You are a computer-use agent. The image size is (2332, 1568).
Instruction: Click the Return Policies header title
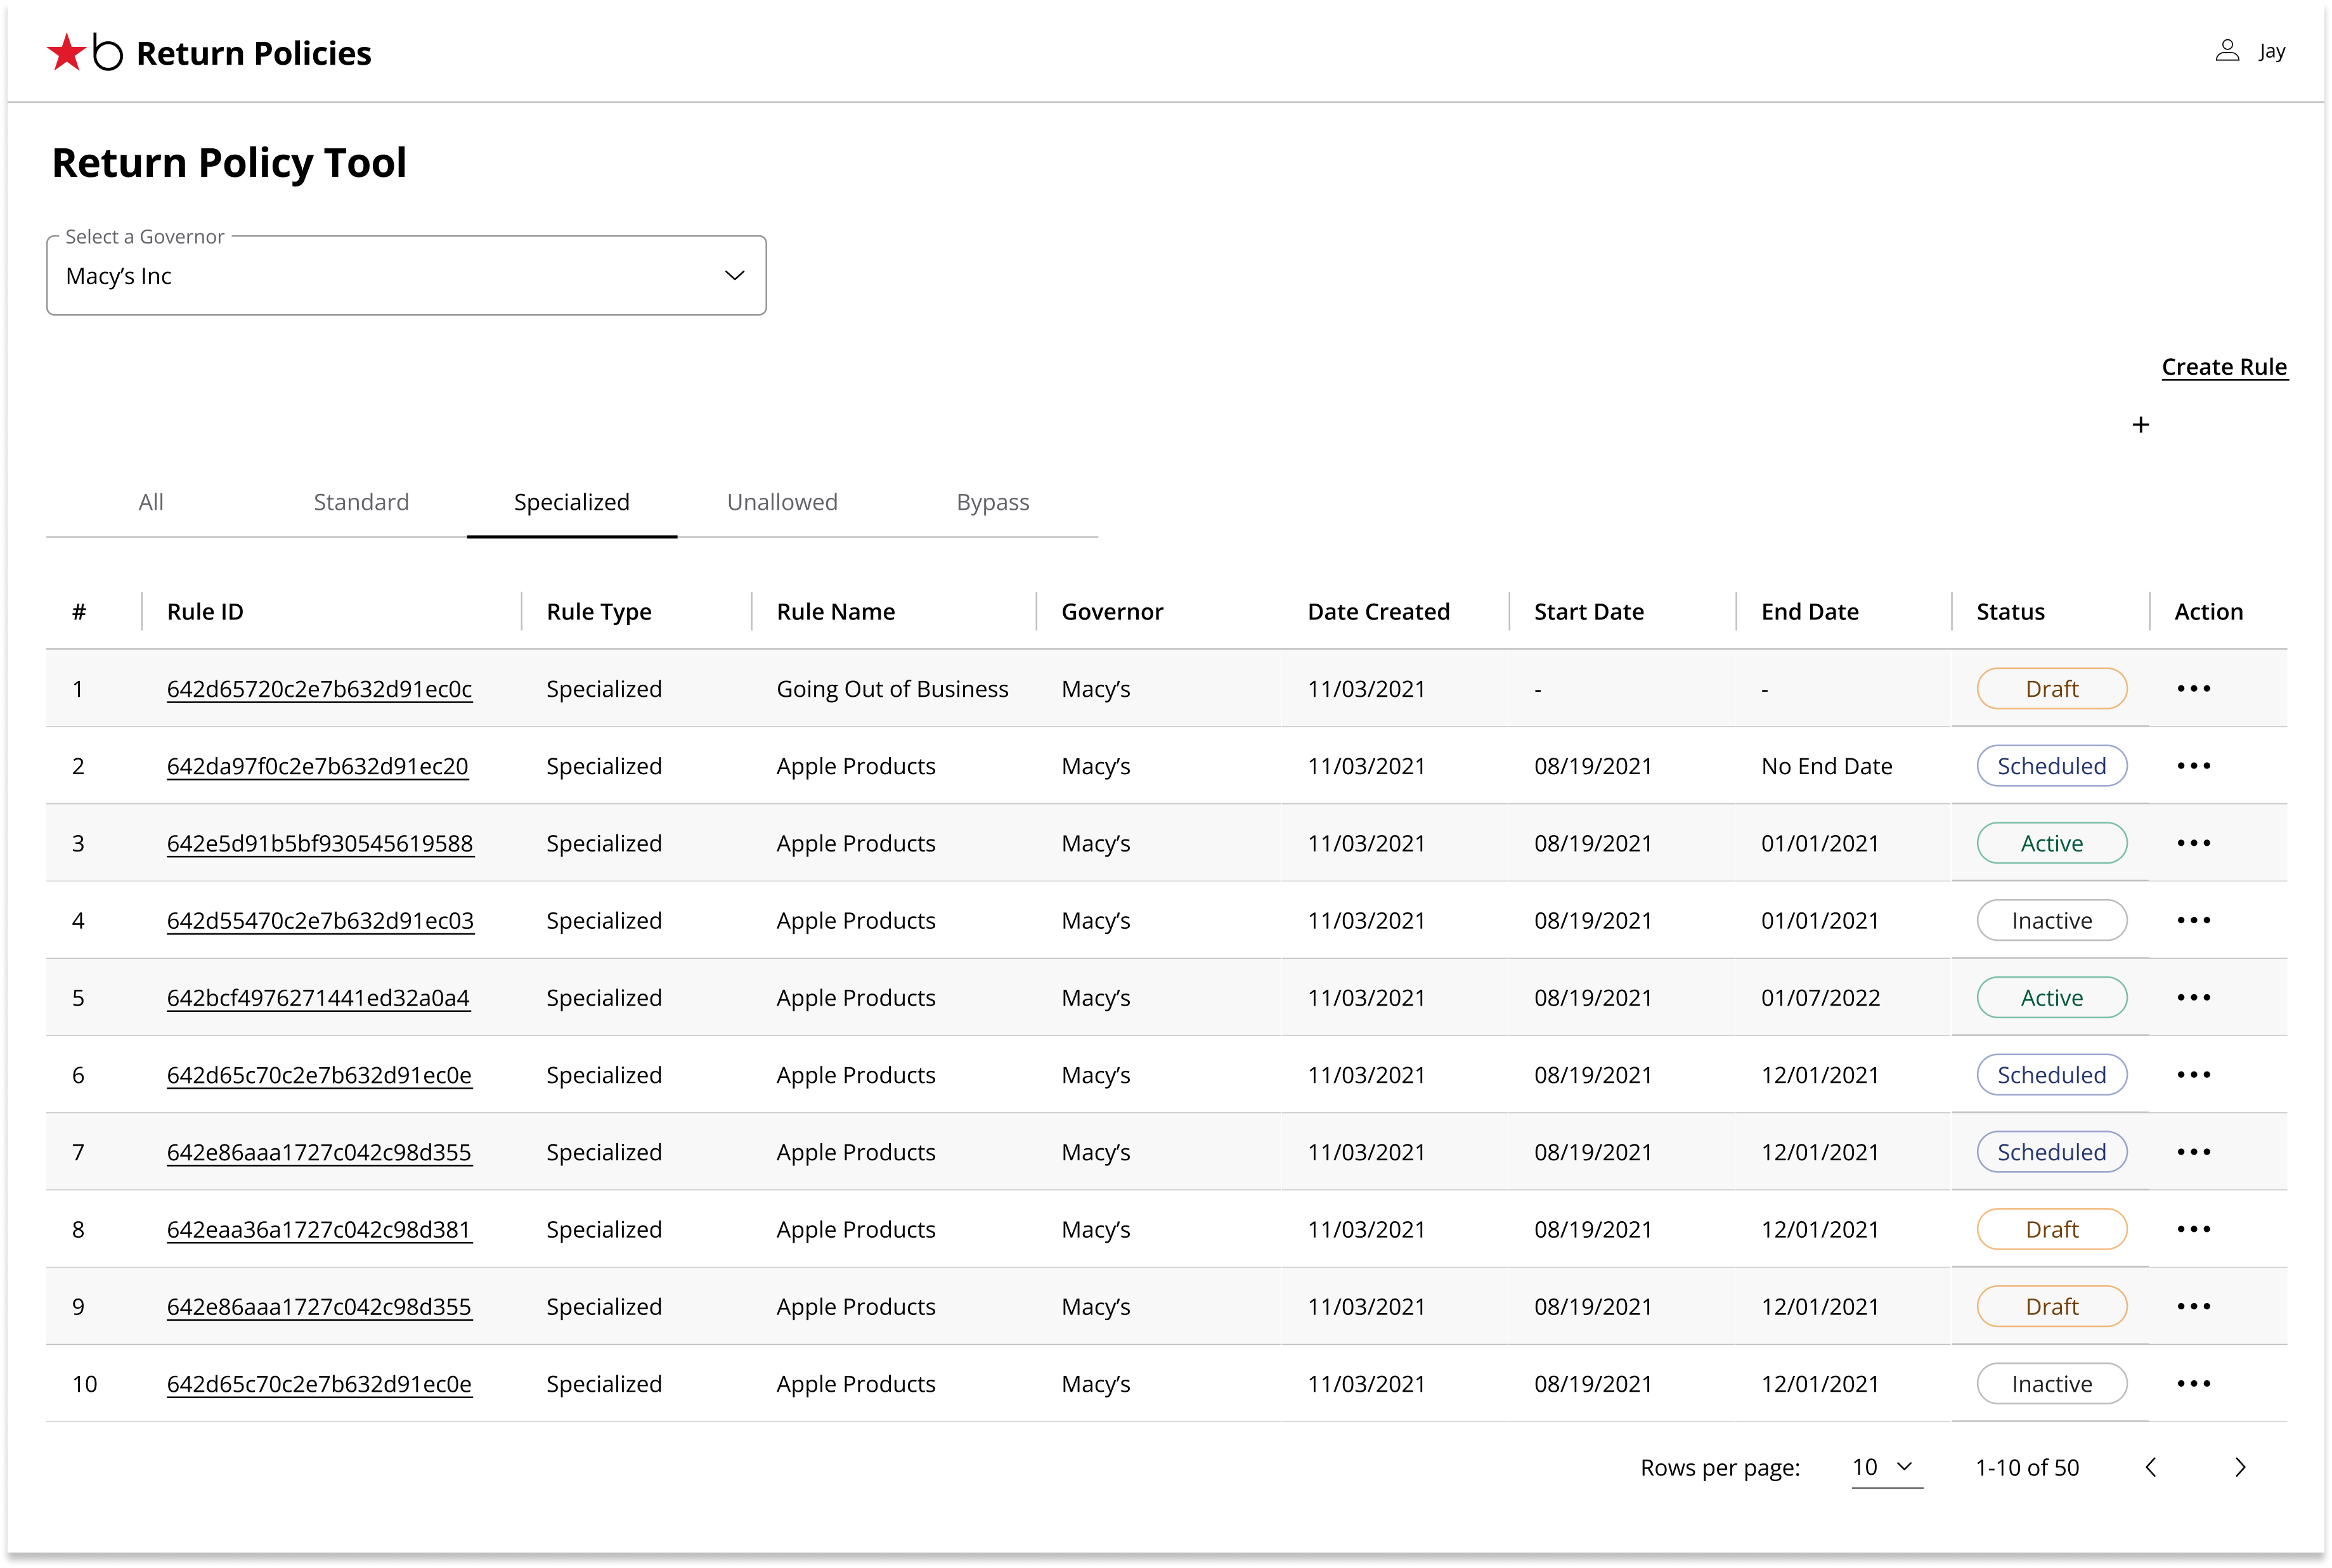[x=253, y=53]
